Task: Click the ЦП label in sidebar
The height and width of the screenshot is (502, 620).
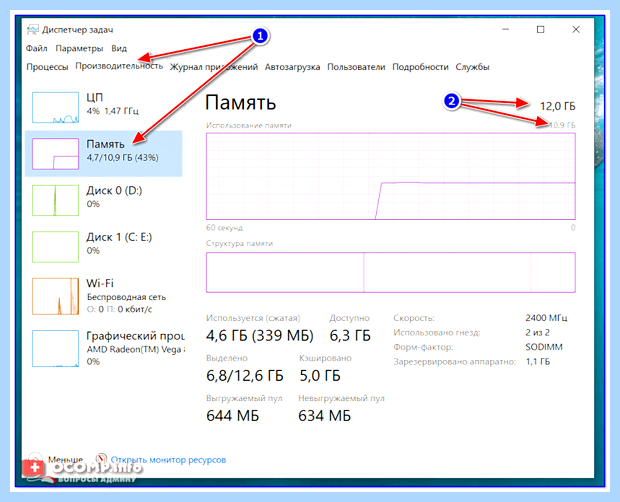Action: click(95, 97)
